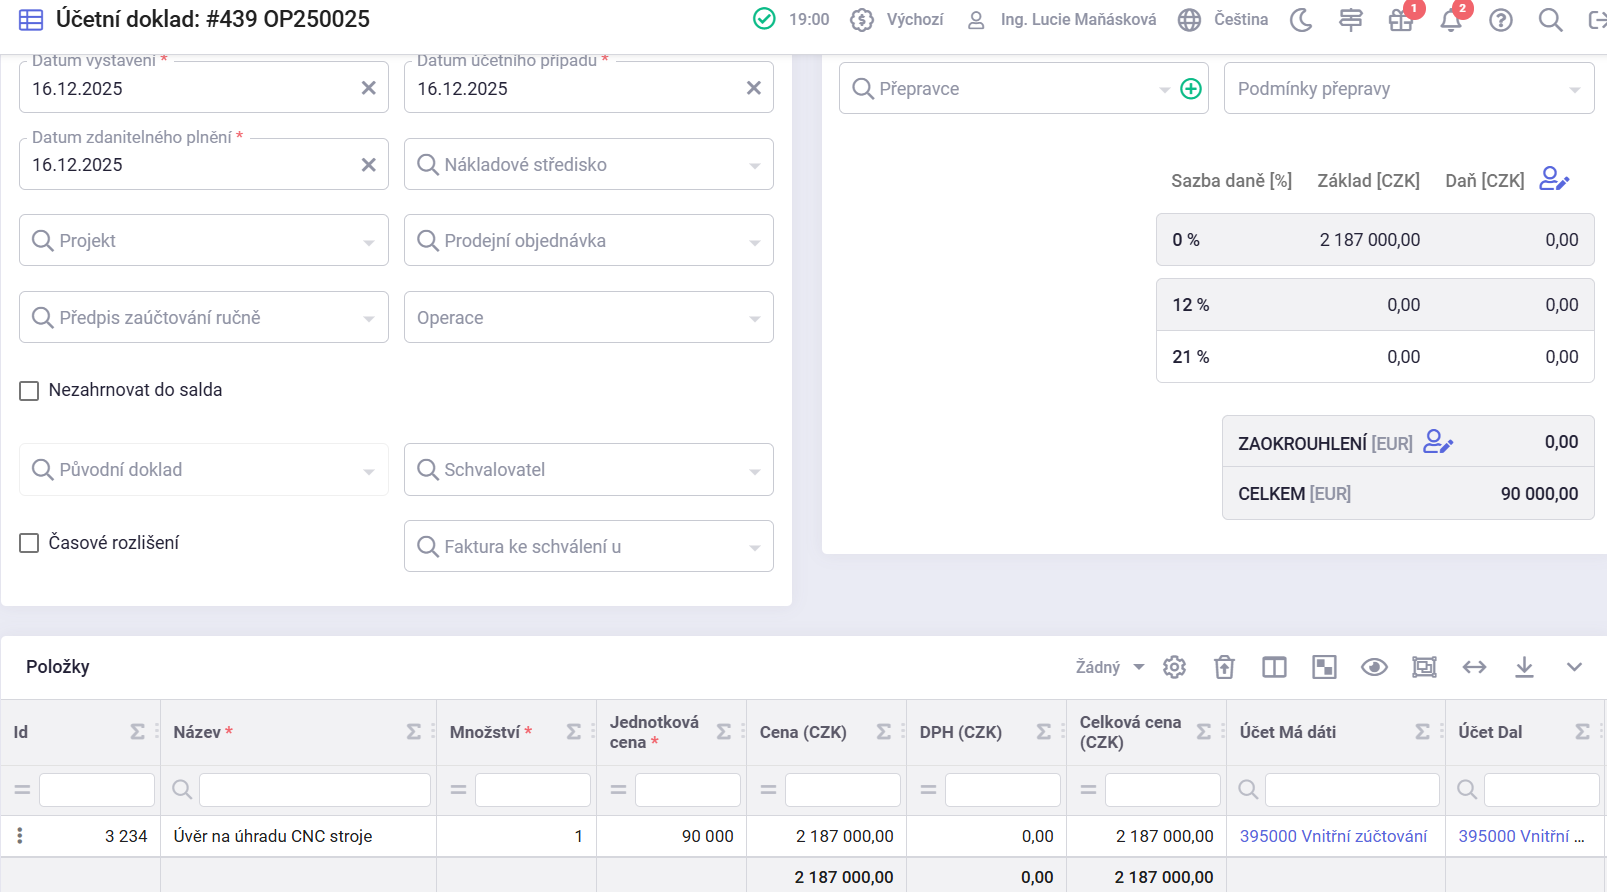This screenshot has height=892, width=1607.
Task: Expand the Nákladové středisko dropdown
Action: coord(754,165)
